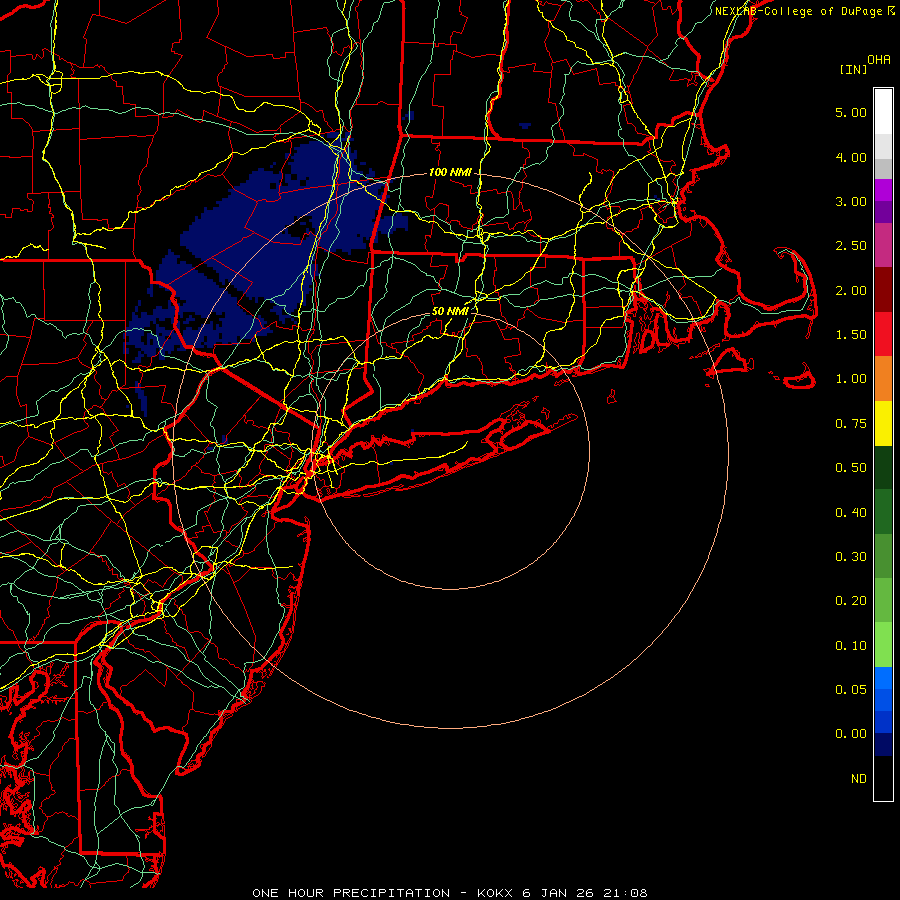Select the "0.40" legend value
The height and width of the screenshot is (900, 900).
851,513
